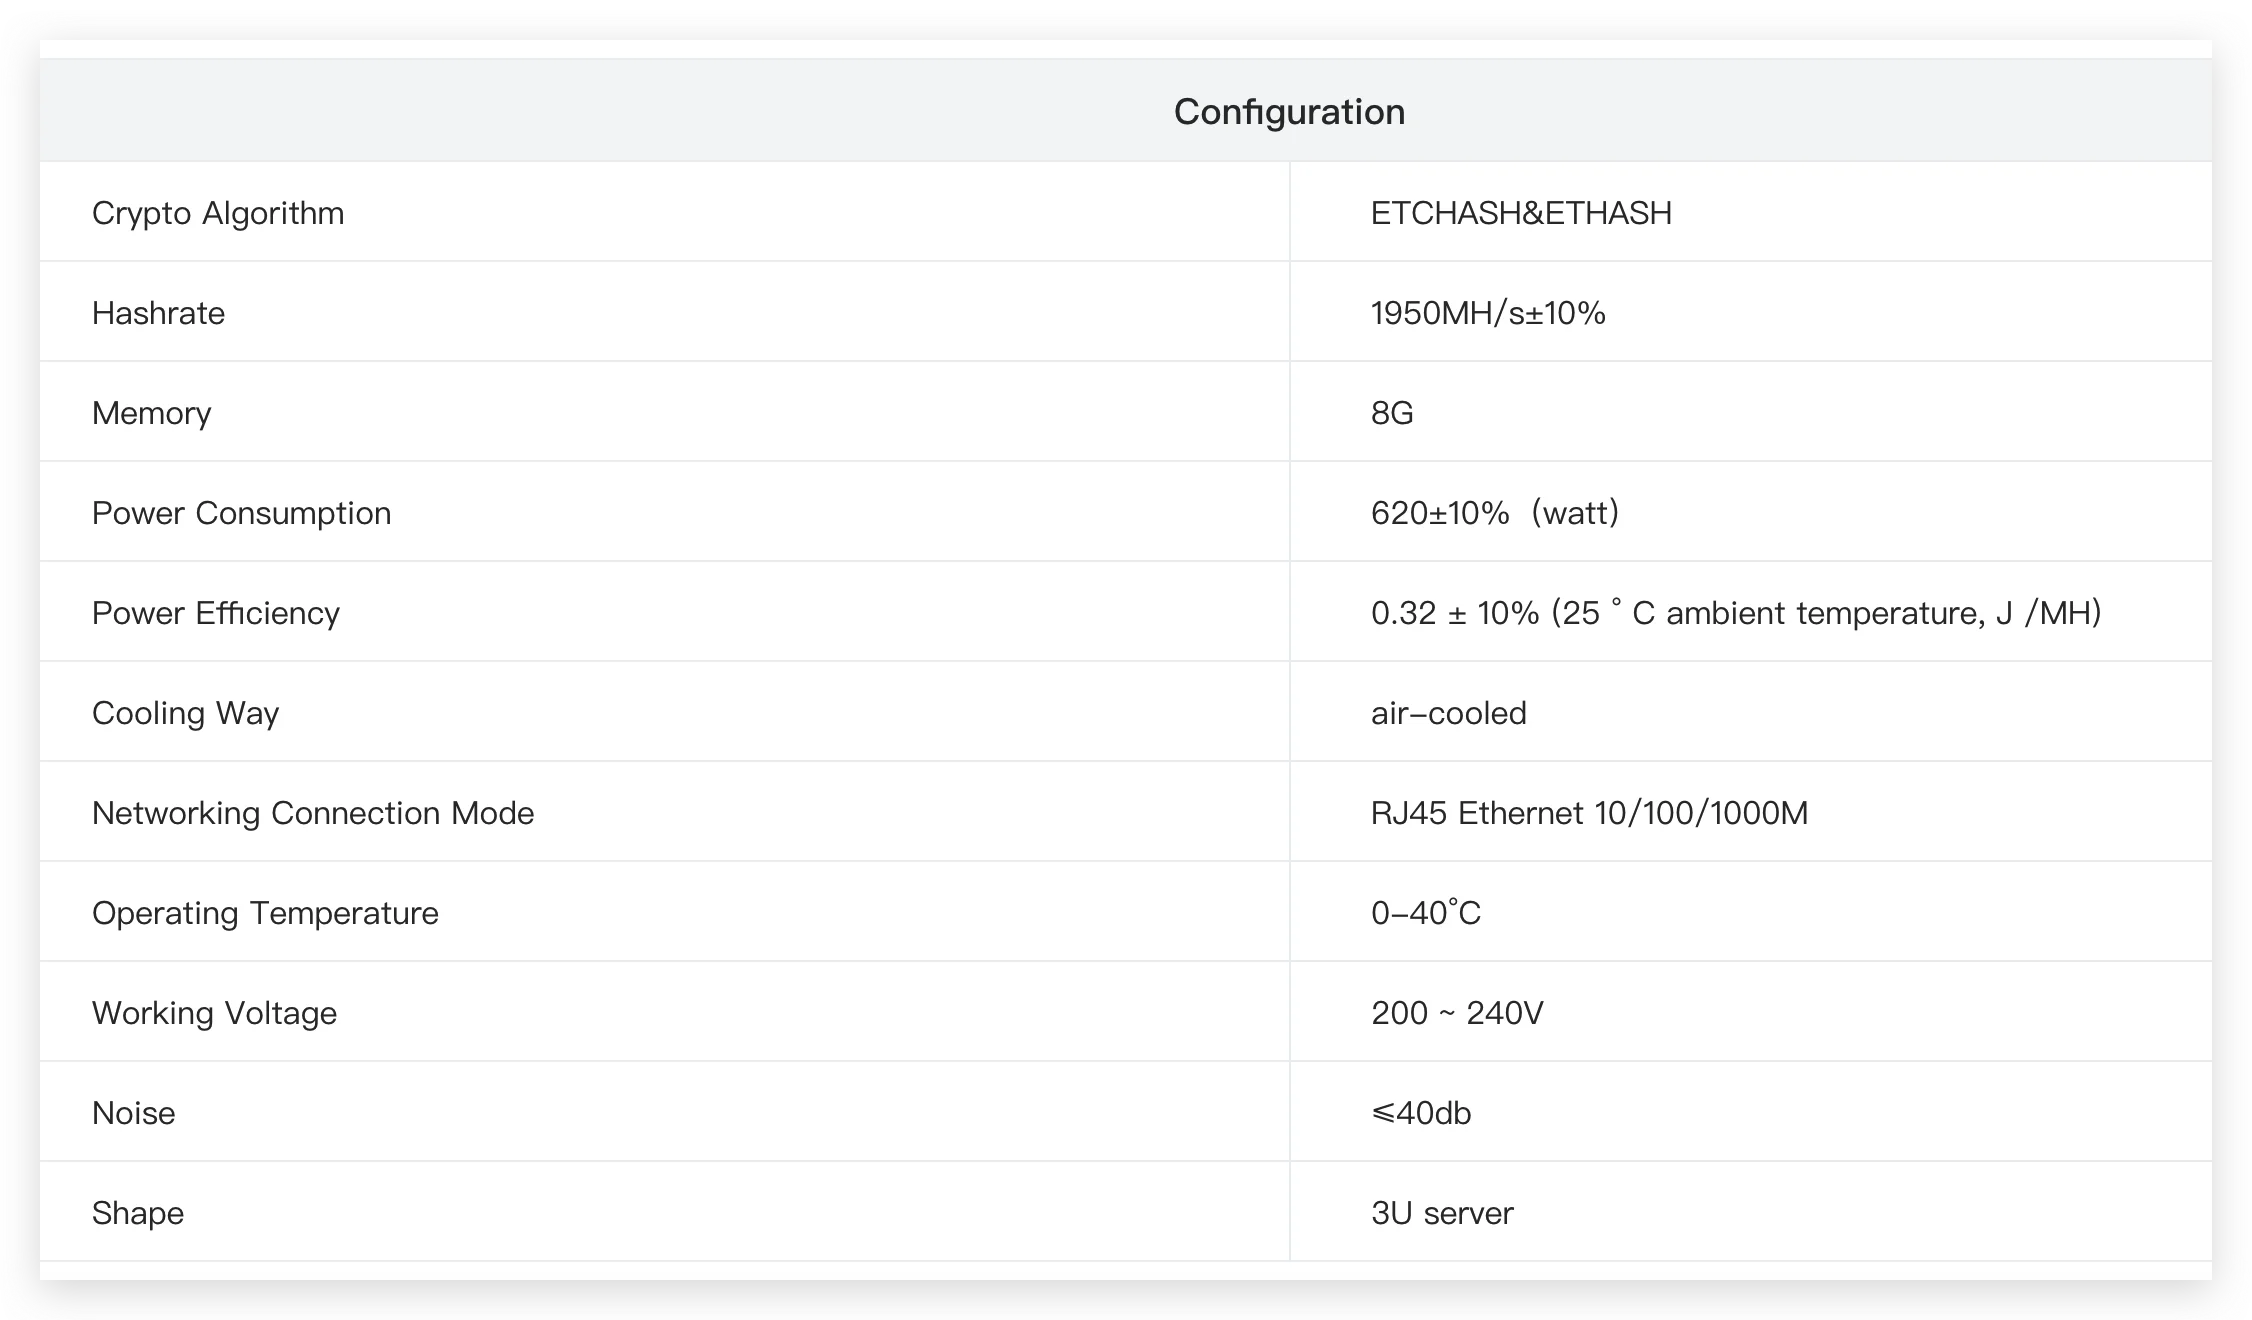The image size is (2252, 1320).
Task: Select the Networking Connection Mode label
Action: pyautogui.click(x=313, y=813)
